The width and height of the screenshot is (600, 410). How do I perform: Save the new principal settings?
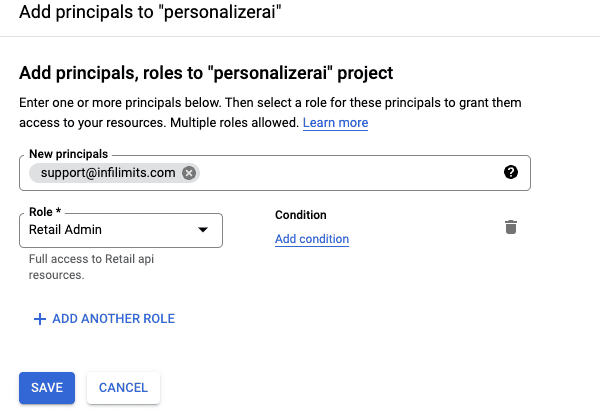click(47, 388)
